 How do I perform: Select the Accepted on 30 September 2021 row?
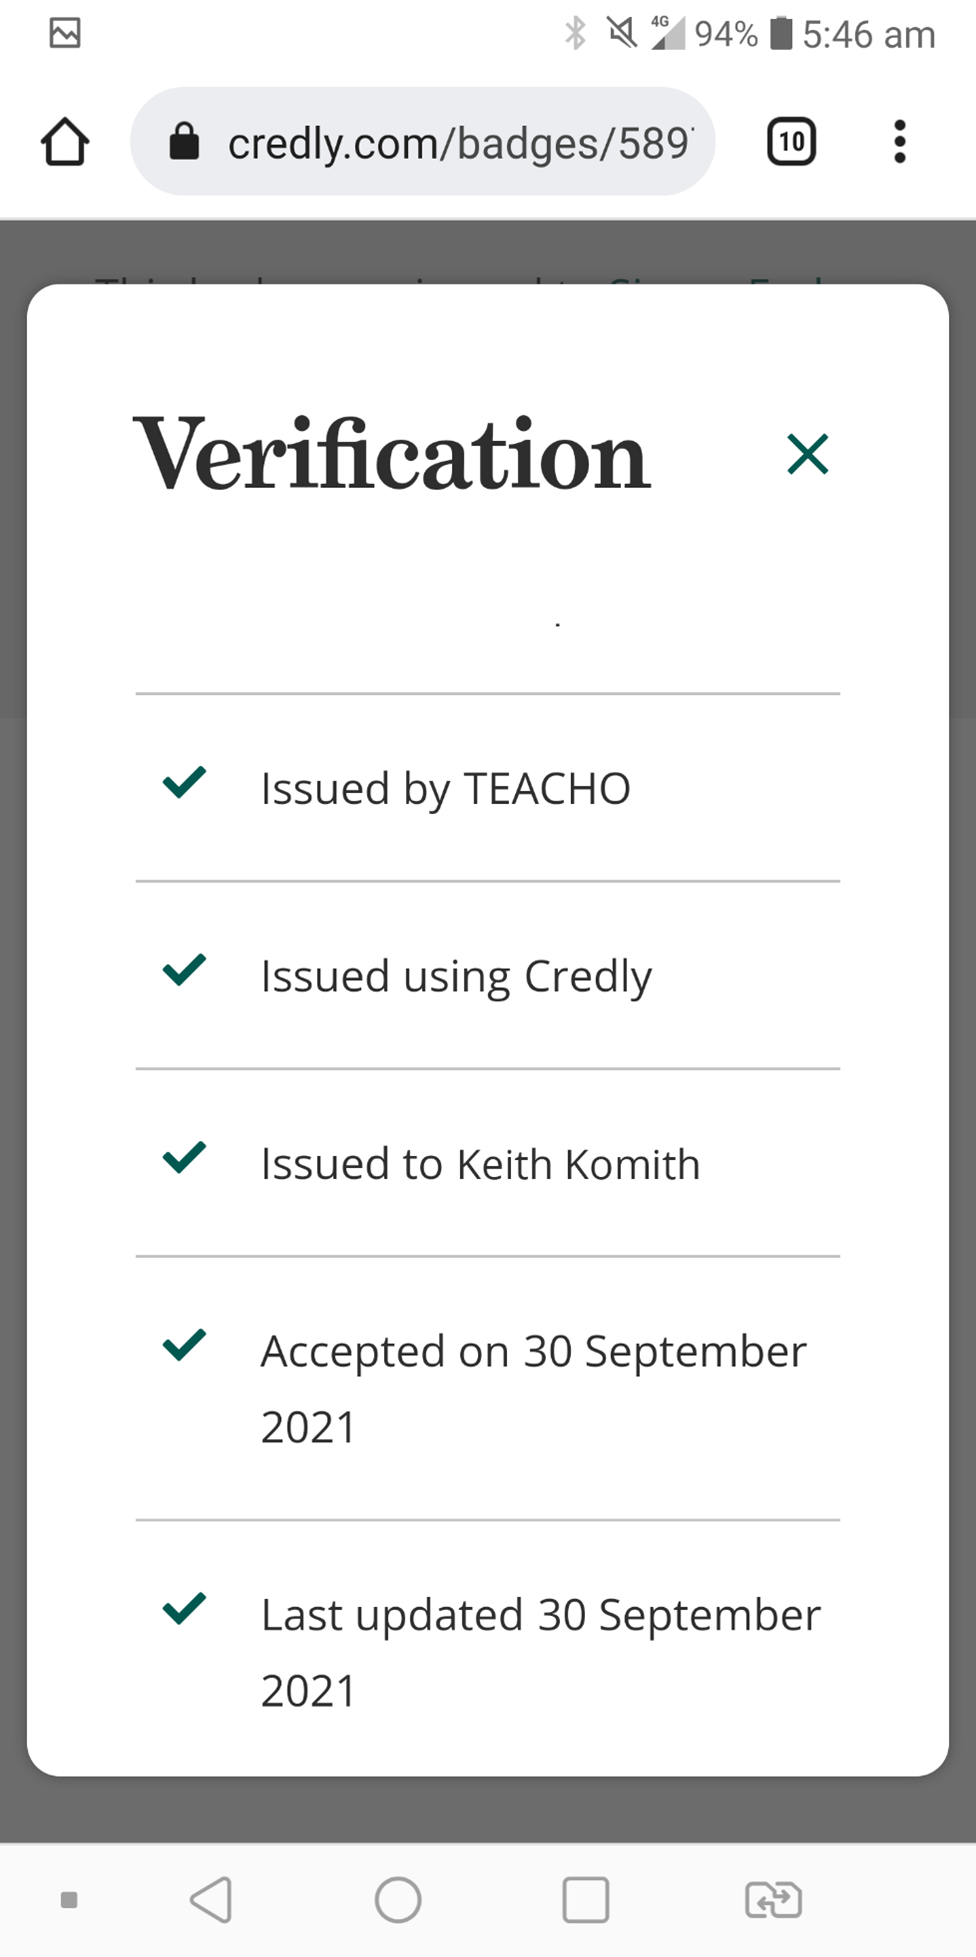[488, 1388]
